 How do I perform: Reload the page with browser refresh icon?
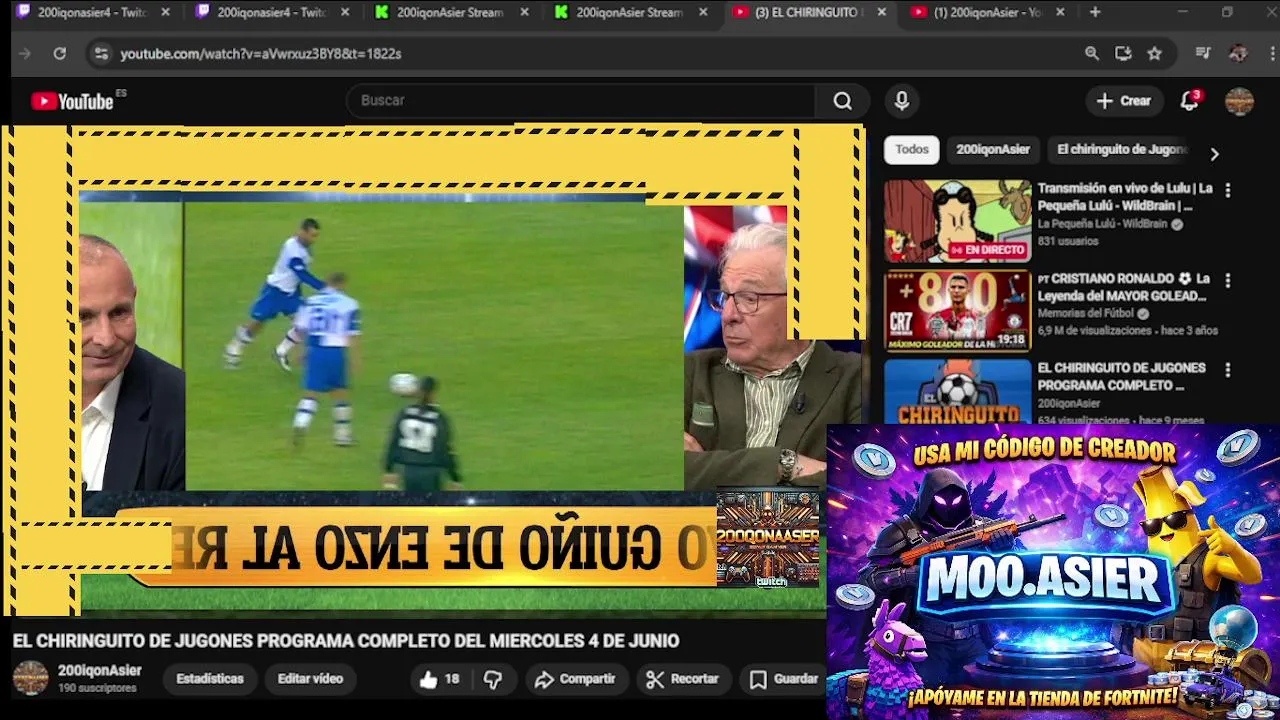click(60, 54)
